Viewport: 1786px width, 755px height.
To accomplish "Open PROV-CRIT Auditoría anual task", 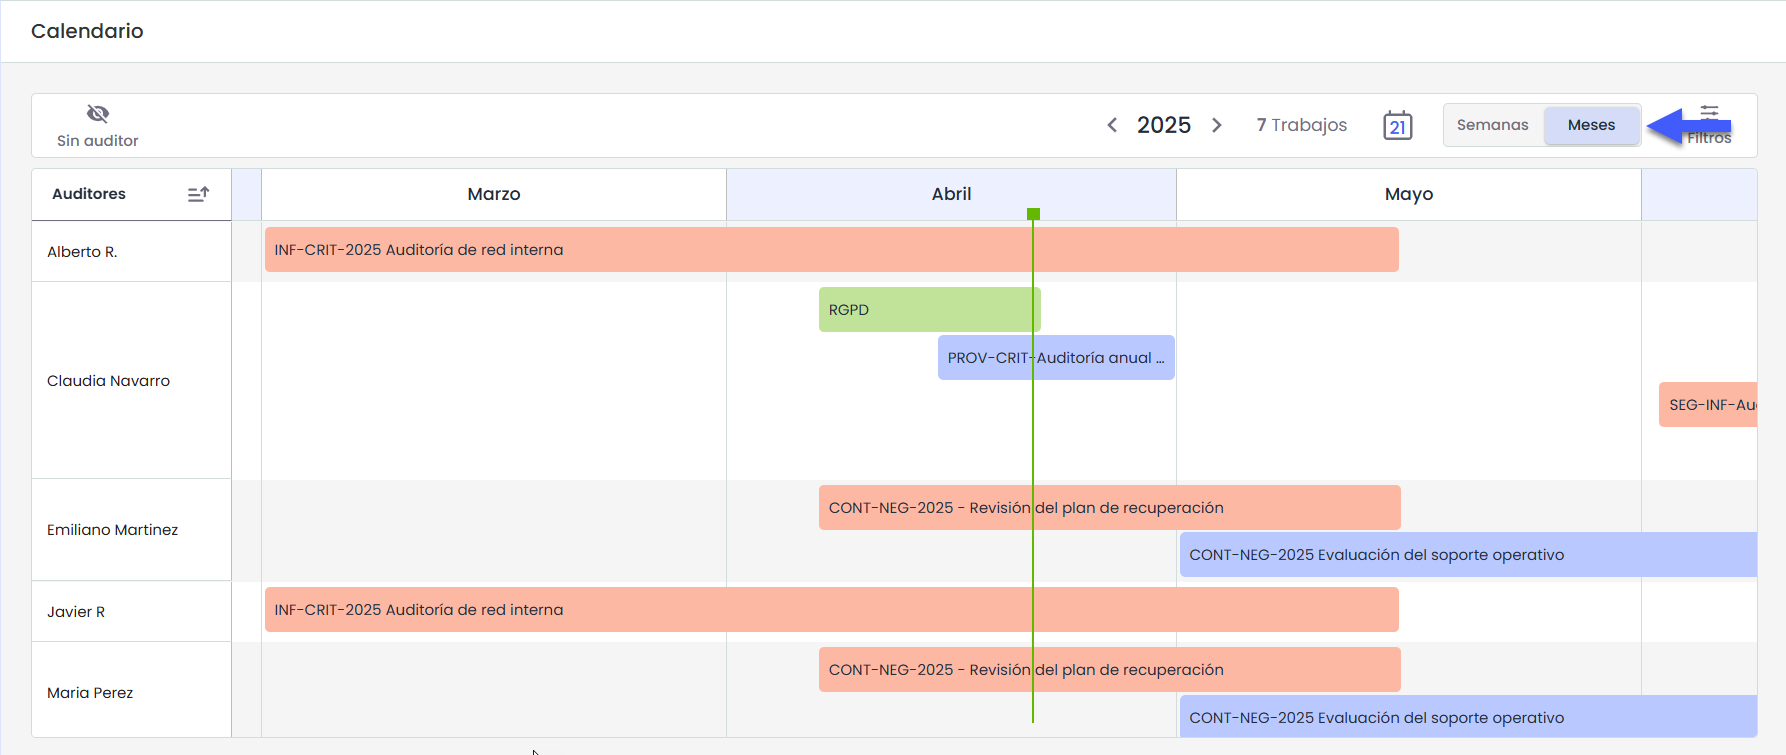I will [x=1055, y=358].
